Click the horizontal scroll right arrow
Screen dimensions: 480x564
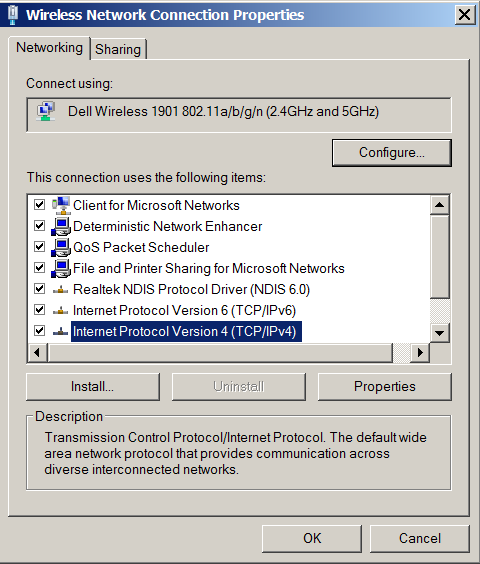tap(420, 352)
